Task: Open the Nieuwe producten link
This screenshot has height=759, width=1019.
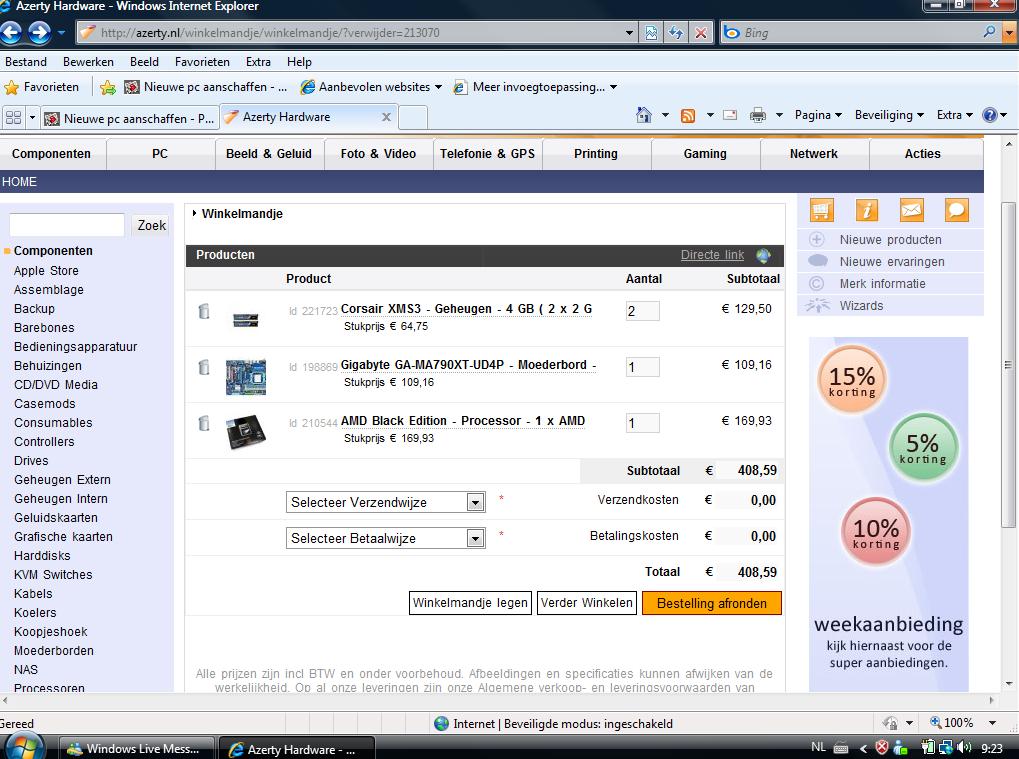Action: (890, 240)
